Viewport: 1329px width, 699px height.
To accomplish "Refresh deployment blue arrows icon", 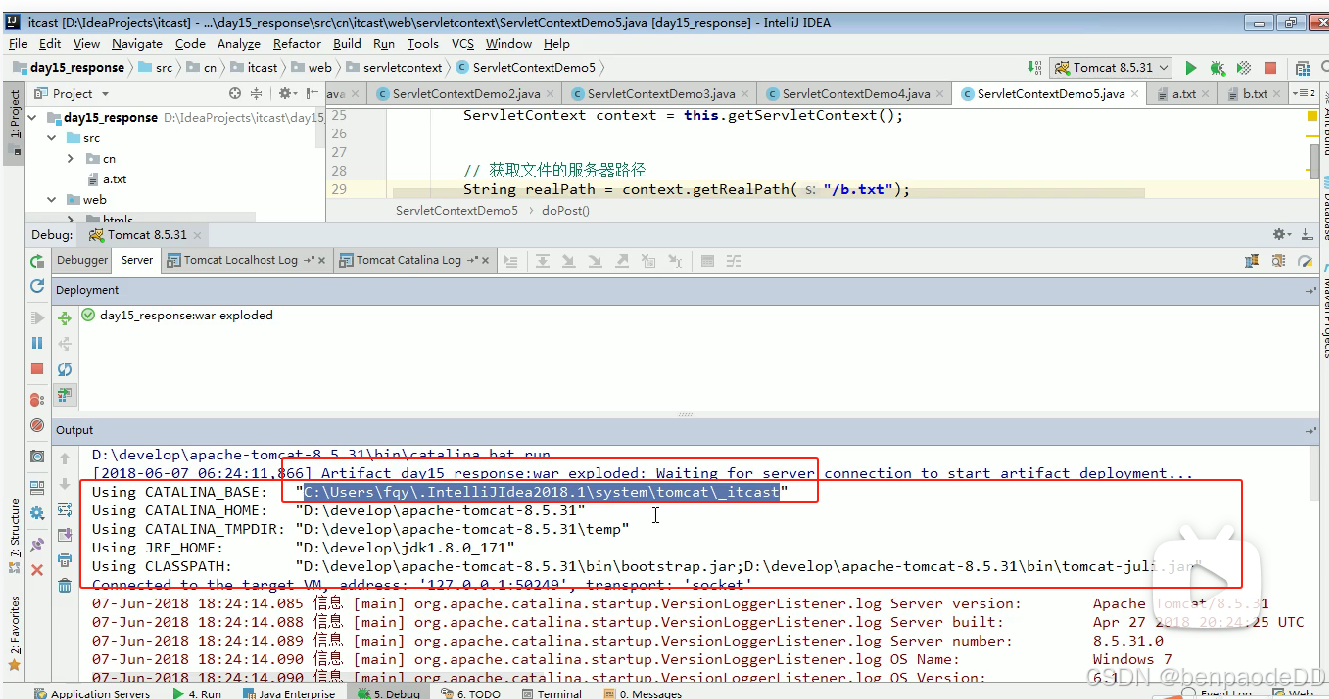I will [x=65, y=369].
